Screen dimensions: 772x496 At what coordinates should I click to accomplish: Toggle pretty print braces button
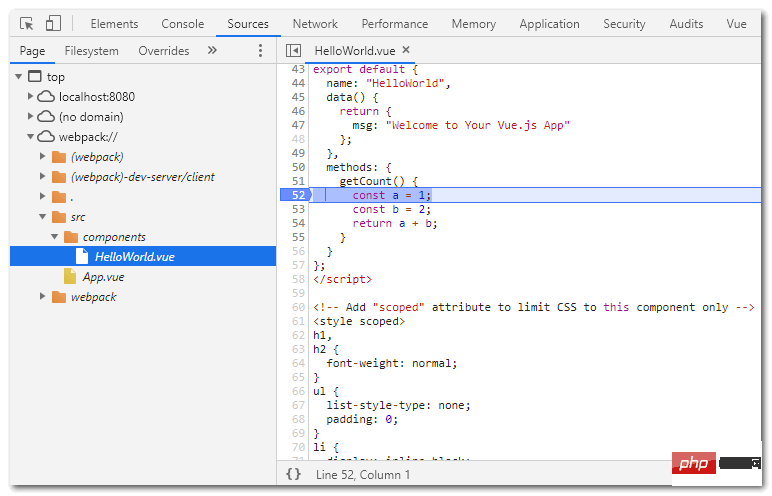(293, 474)
